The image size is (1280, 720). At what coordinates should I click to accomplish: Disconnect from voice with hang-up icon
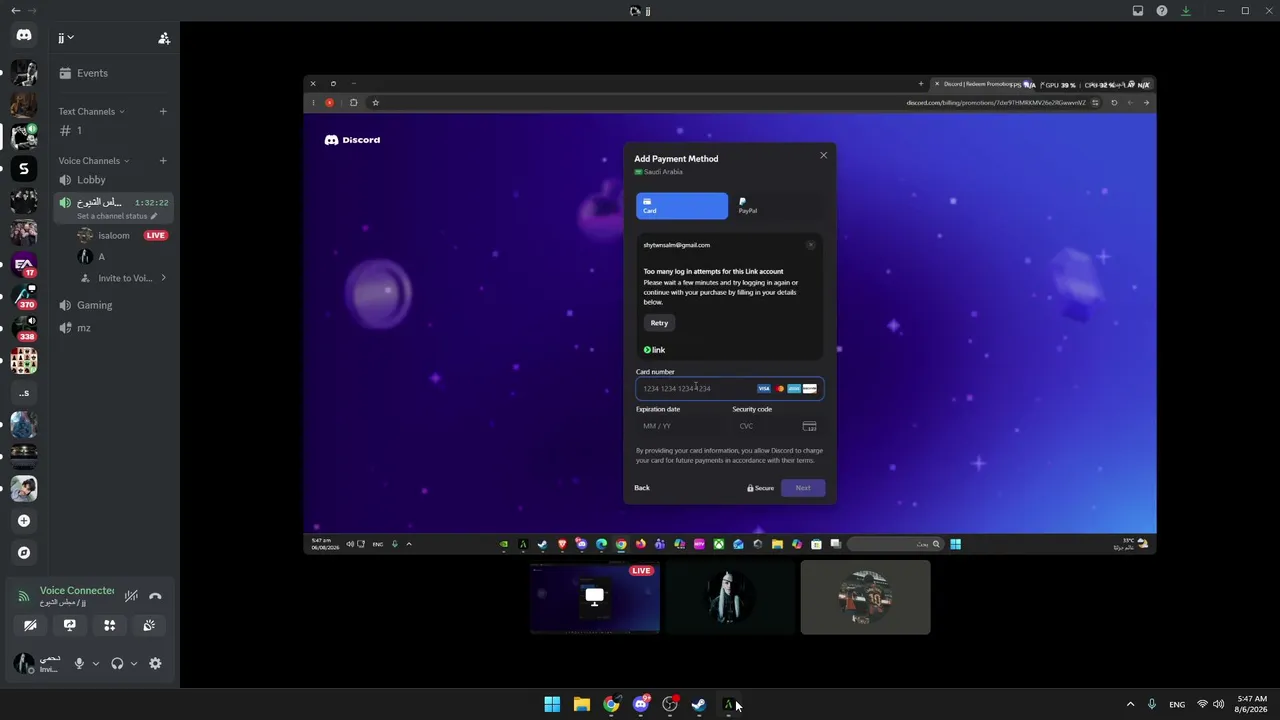click(x=155, y=596)
